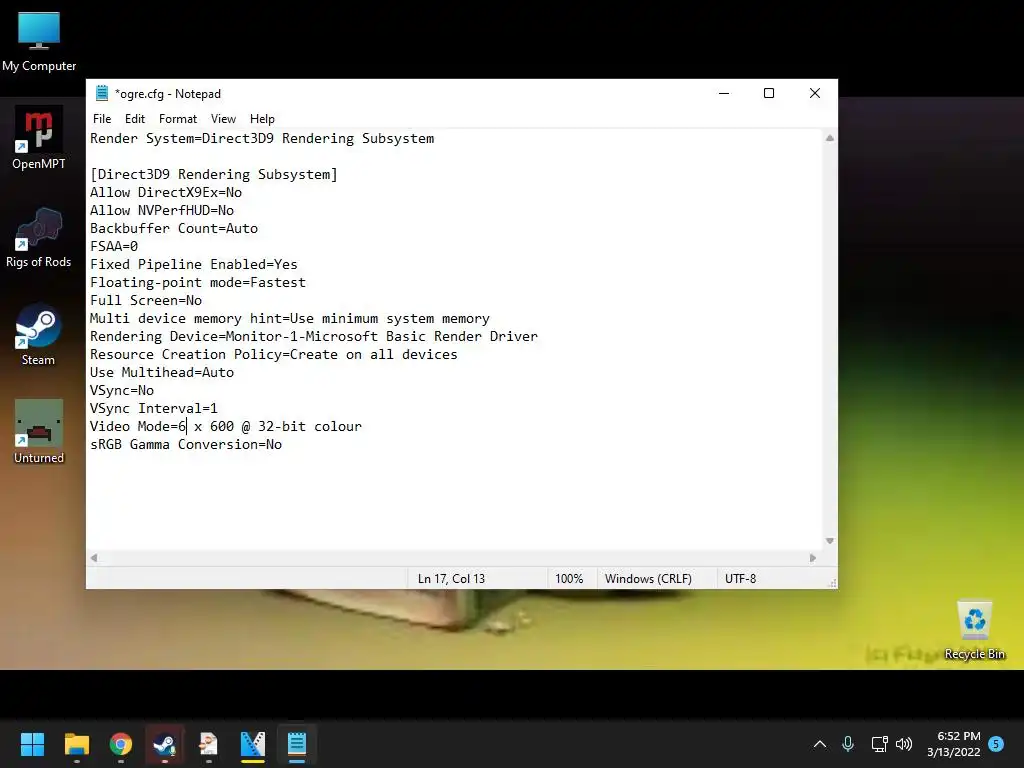
Task: Open the Help menu
Action: coord(262,119)
